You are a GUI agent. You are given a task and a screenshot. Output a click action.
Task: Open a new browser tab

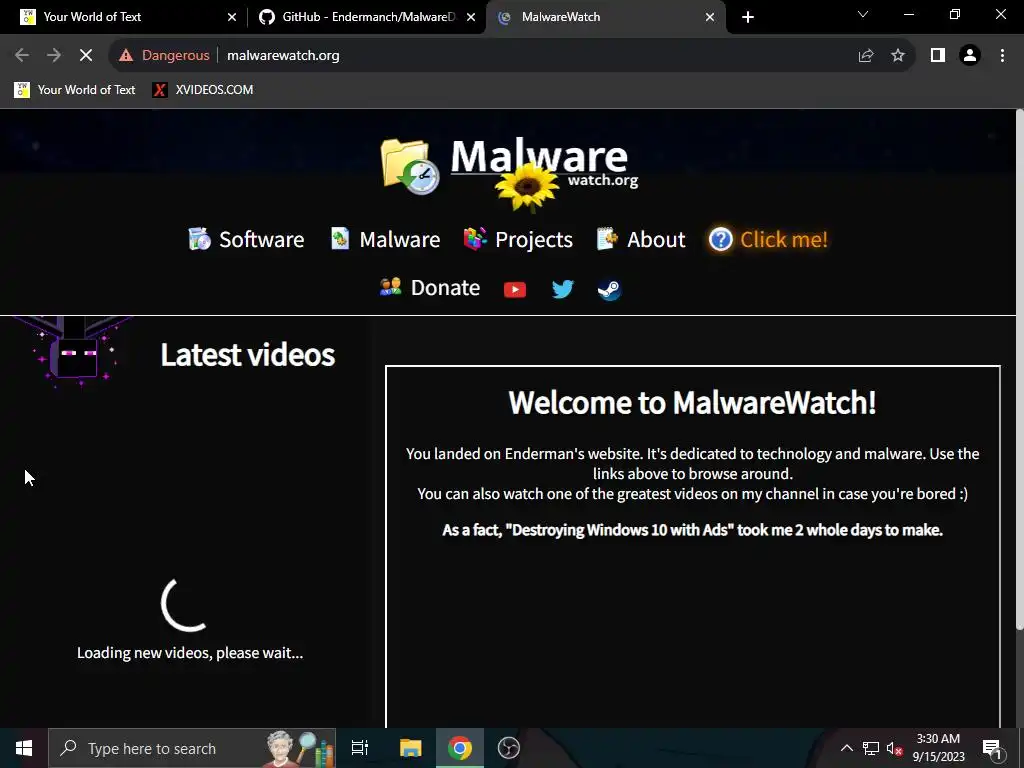coord(748,17)
